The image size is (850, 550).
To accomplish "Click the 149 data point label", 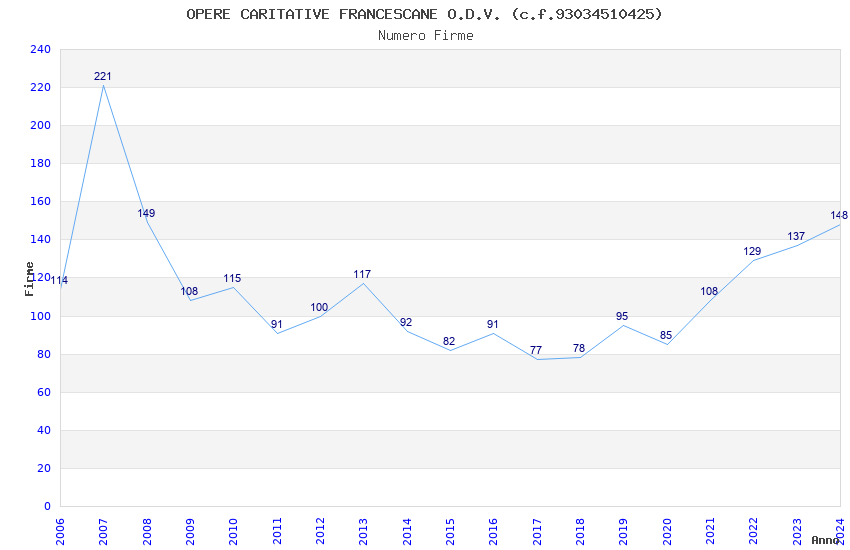I will [146, 213].
